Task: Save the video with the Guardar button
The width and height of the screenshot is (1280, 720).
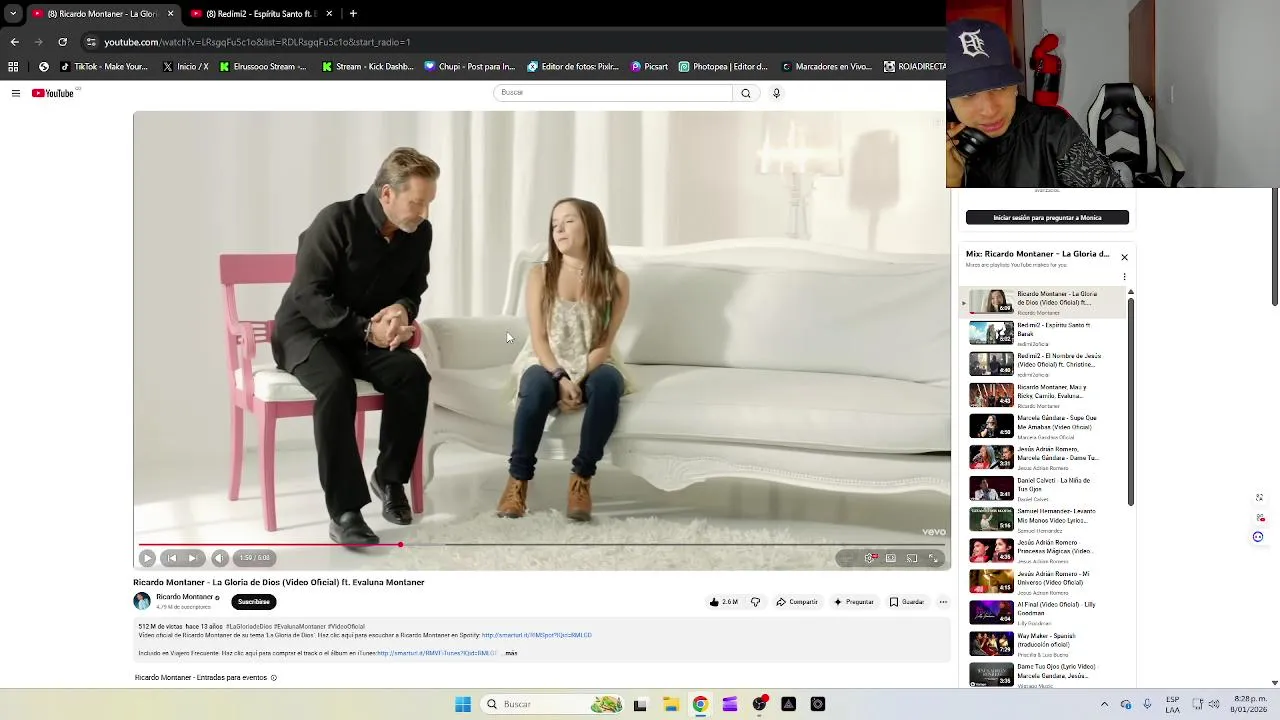Action: pyautogui.click(x=907, y=602)
